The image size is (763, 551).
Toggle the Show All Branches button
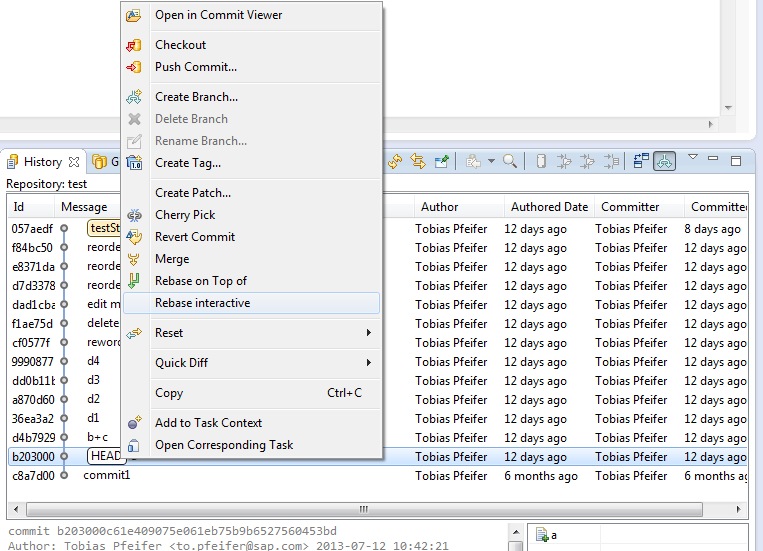point(664,161)
